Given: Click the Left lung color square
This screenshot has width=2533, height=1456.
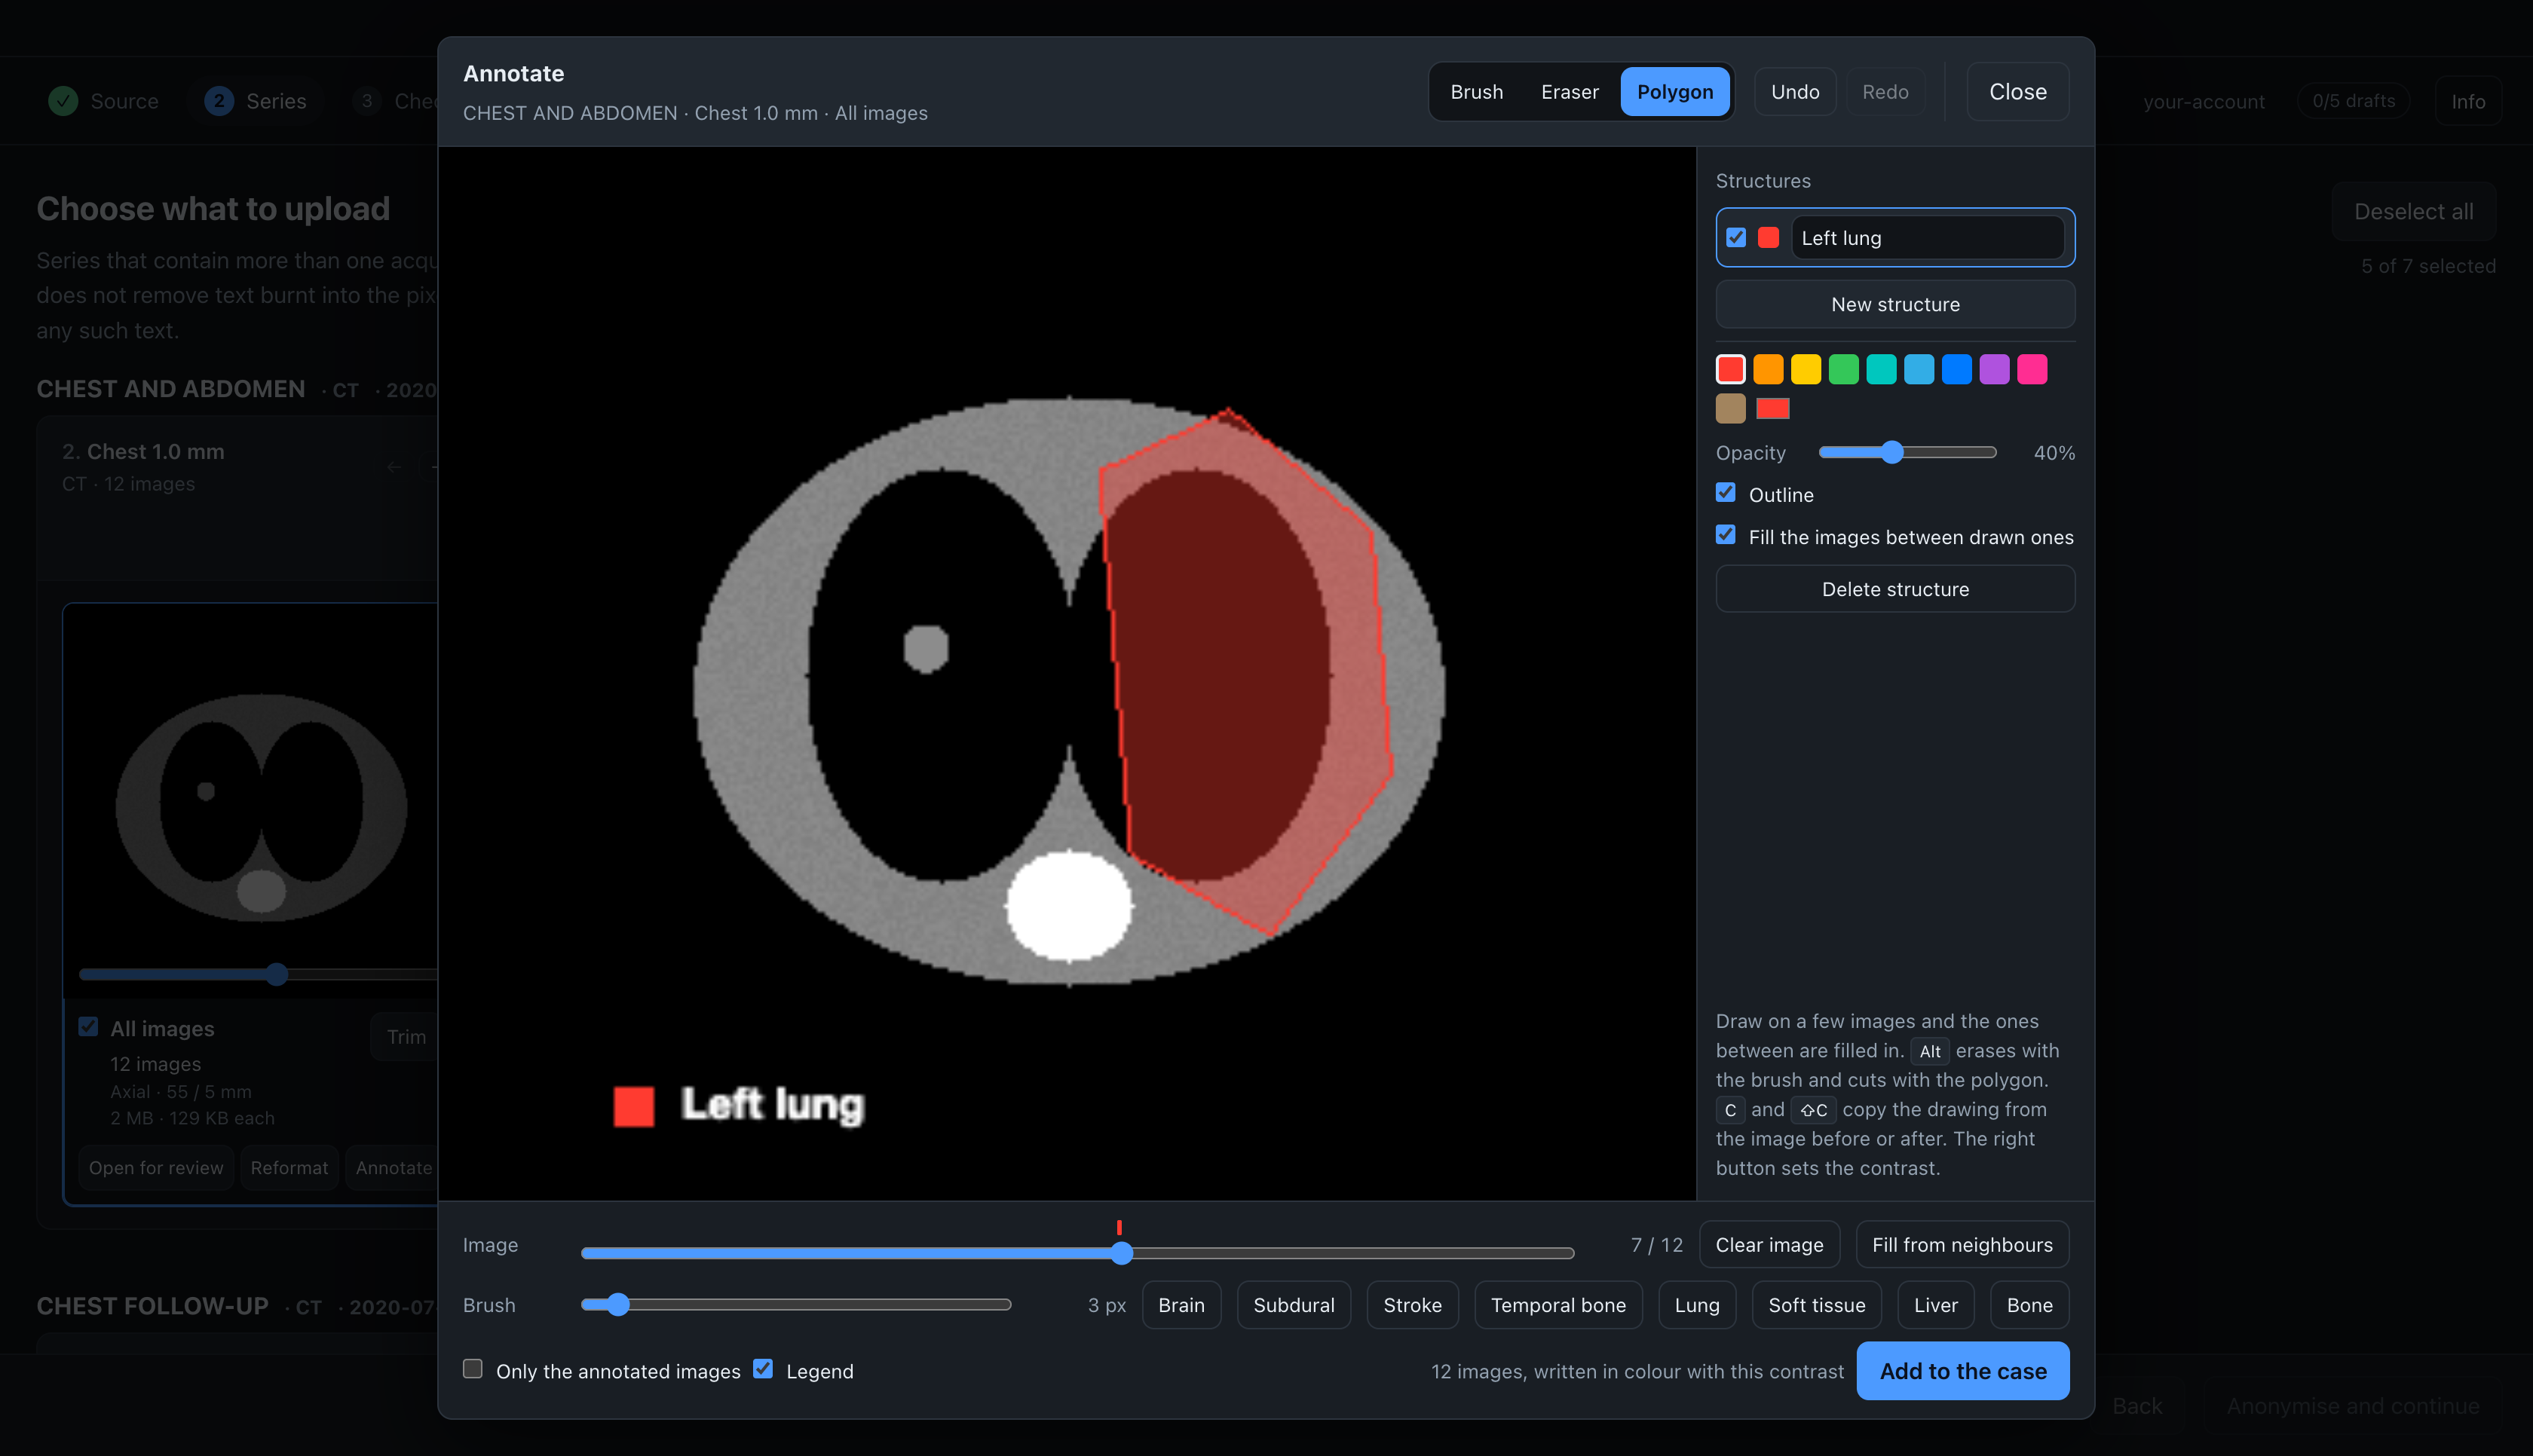Looking at the screenshot, I should coord(1768,238).
